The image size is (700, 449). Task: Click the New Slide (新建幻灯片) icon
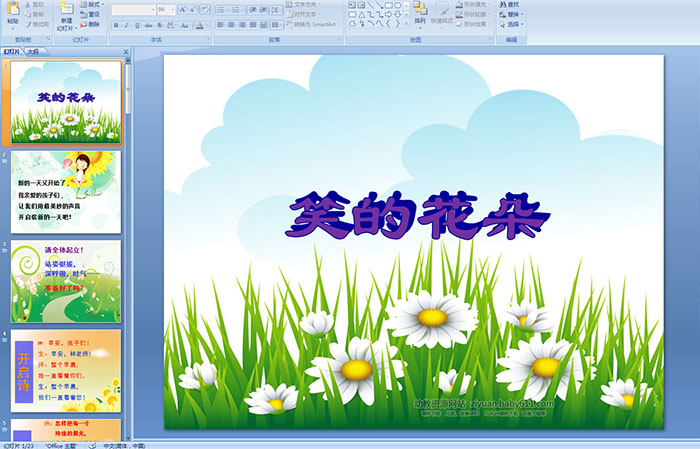click(x=67, y=9)
